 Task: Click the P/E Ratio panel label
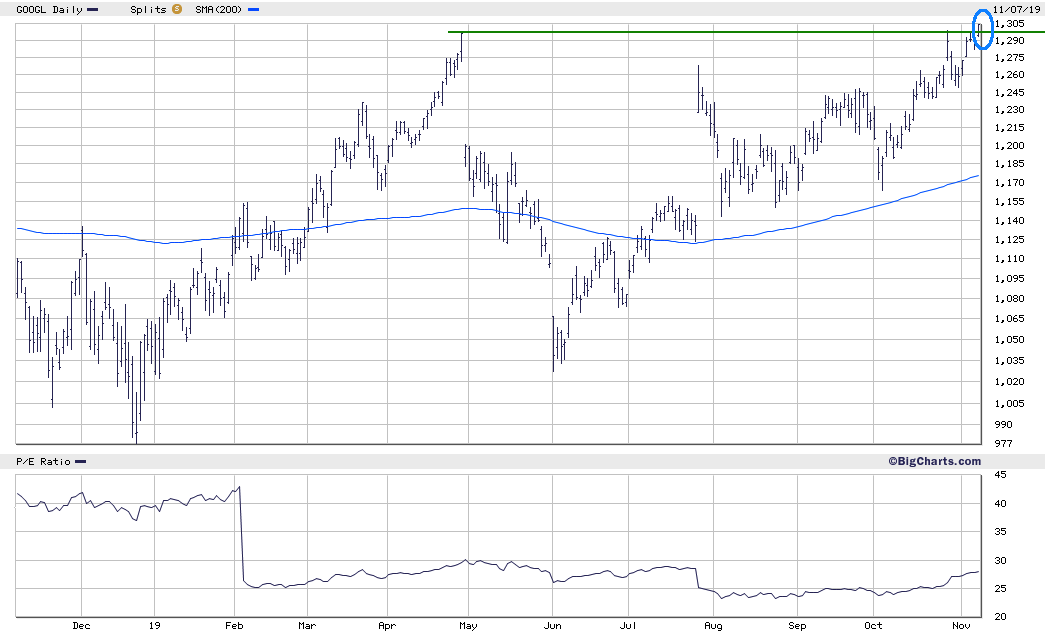pos(43,462)
